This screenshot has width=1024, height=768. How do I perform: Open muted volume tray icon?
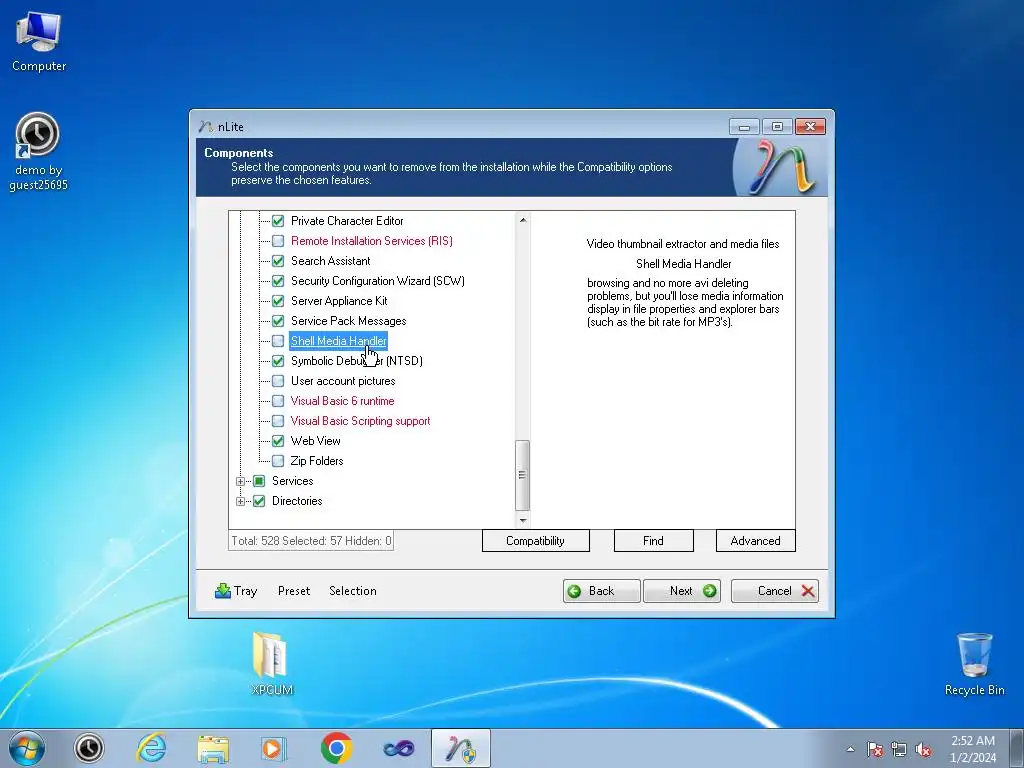(923, 749)
